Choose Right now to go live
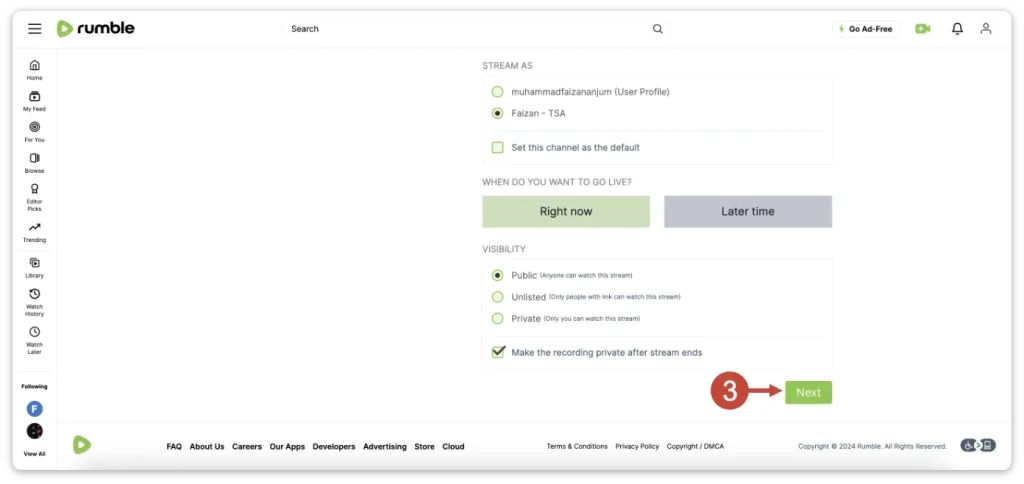Viewport: 1024px width, 484px height. (x=566, y=212)
